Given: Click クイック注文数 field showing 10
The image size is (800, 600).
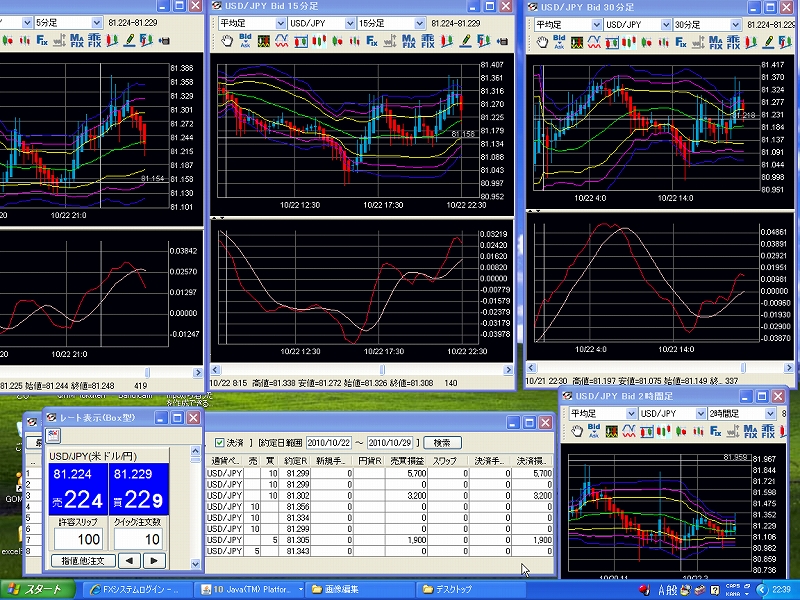Looking at the screenshot, I should (x=138, y=539).
